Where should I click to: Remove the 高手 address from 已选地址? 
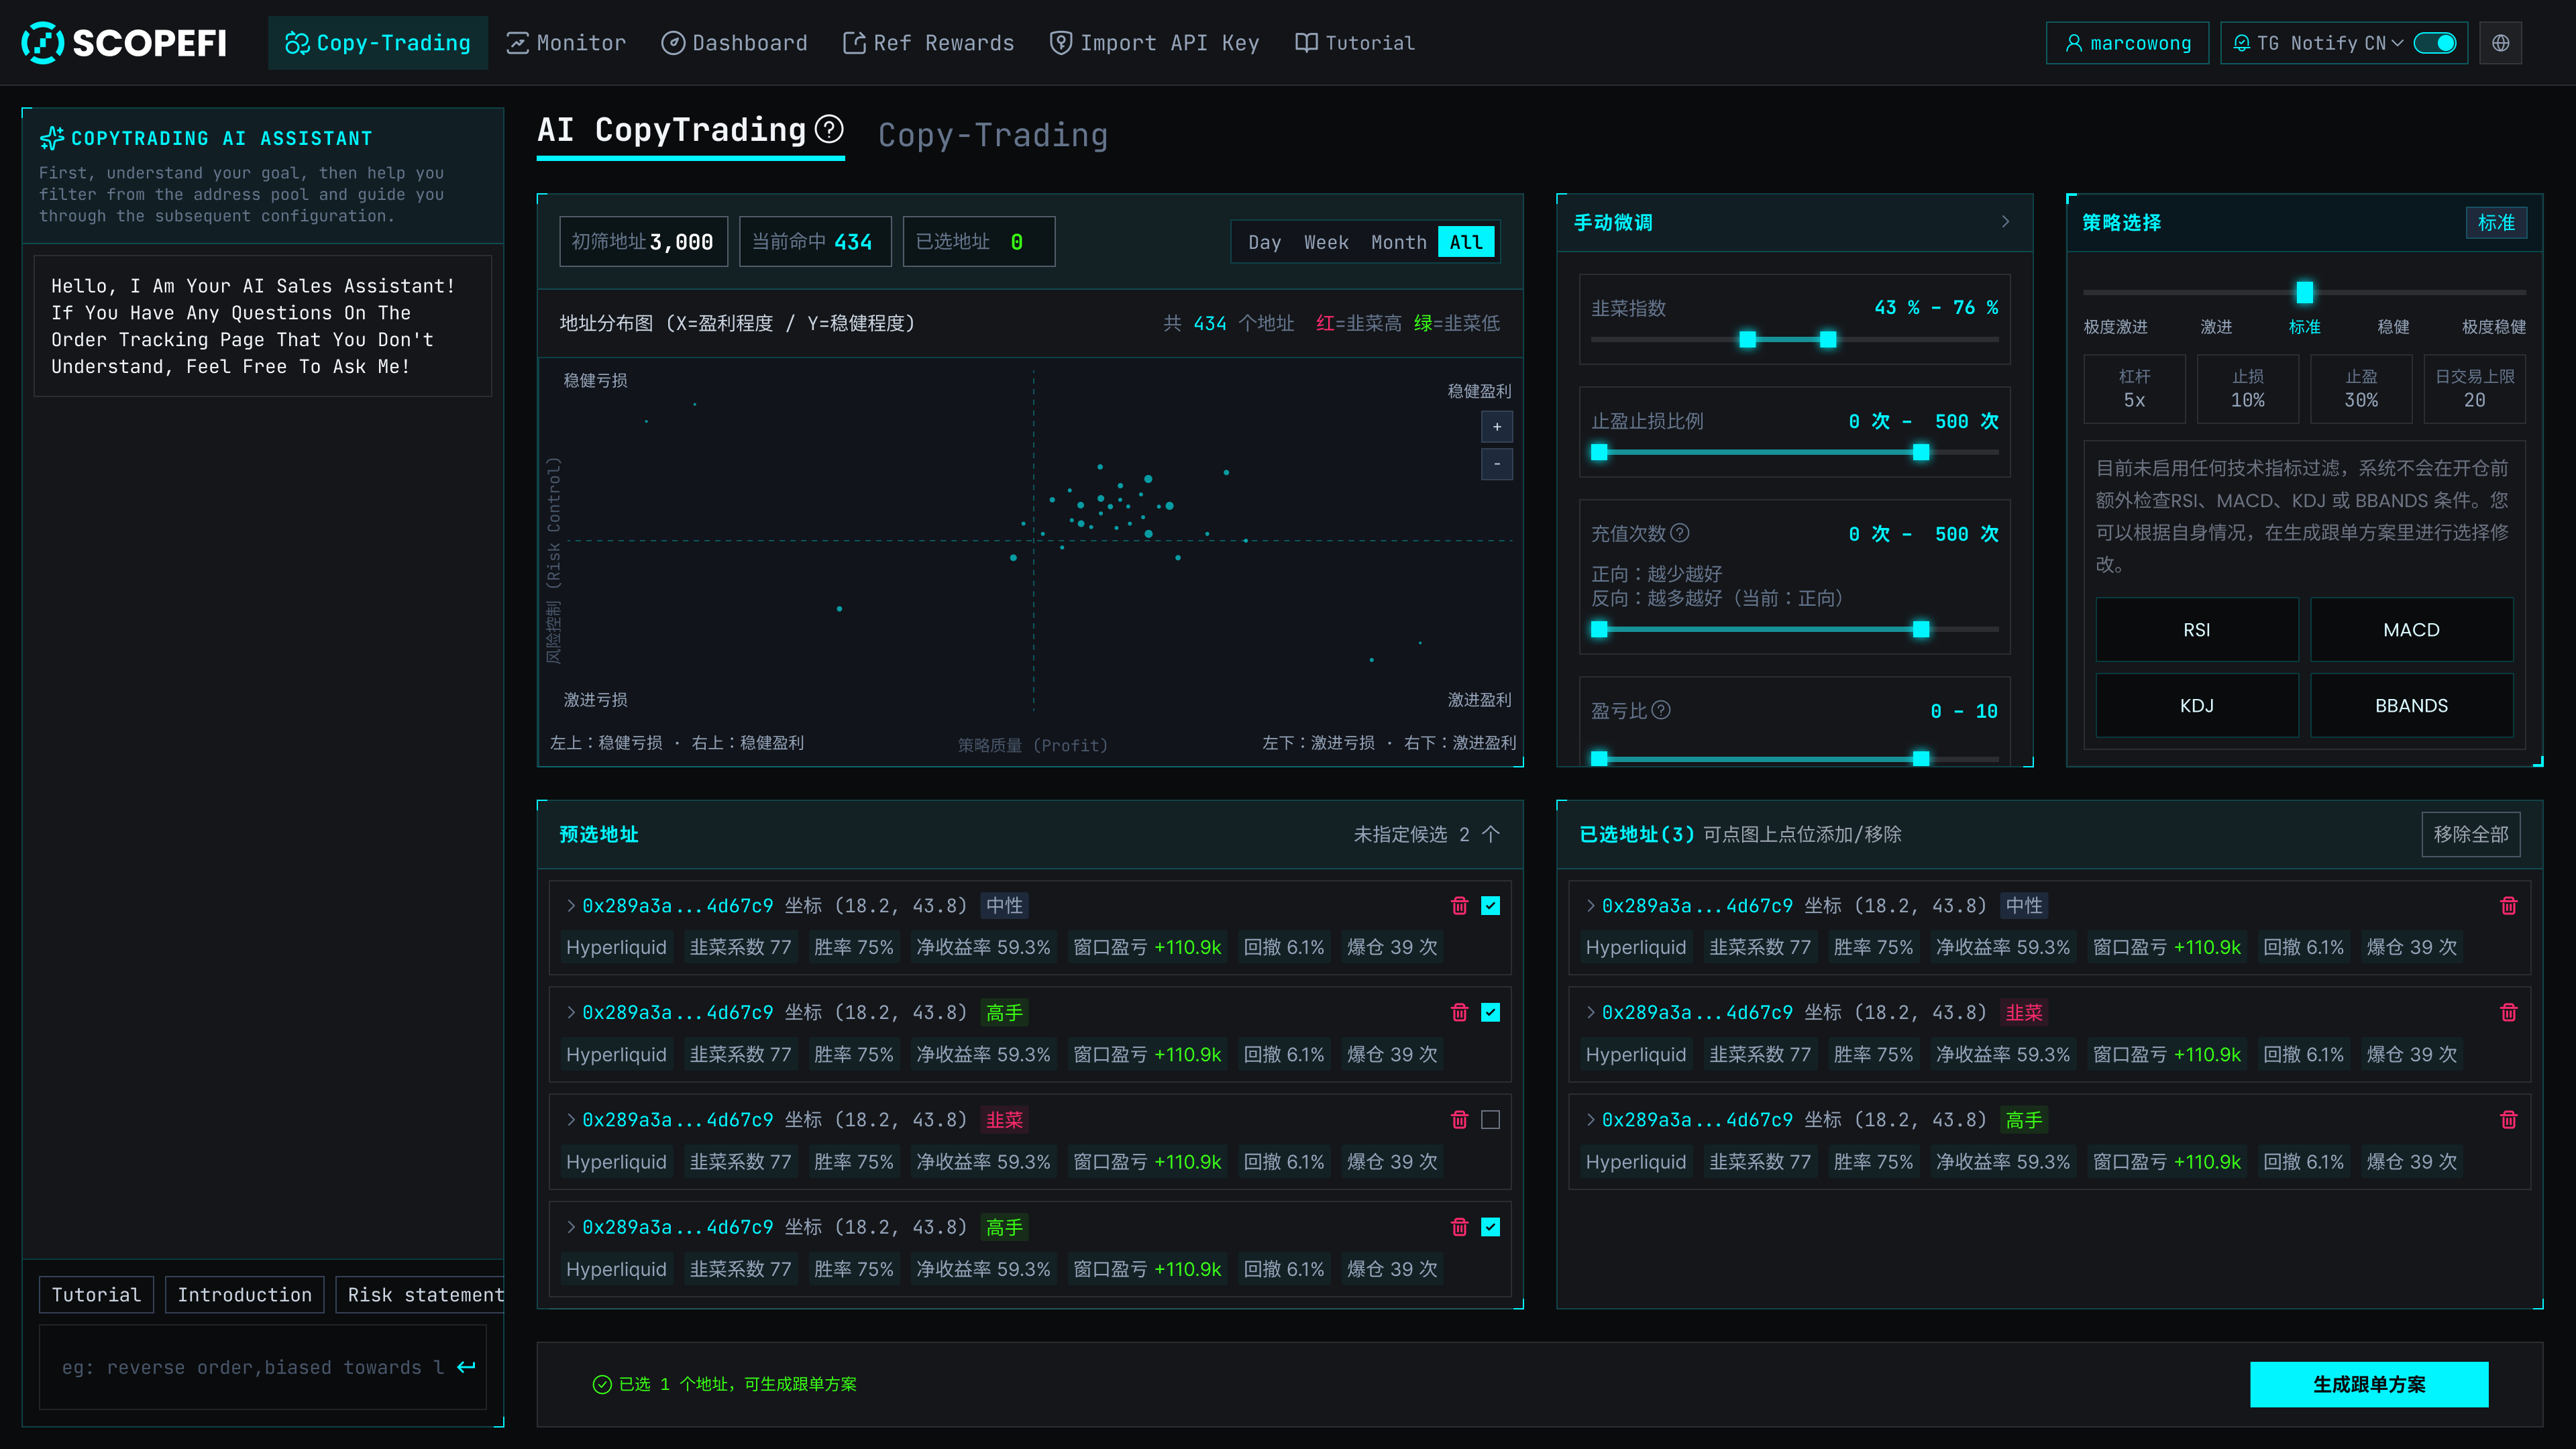2508,1120
